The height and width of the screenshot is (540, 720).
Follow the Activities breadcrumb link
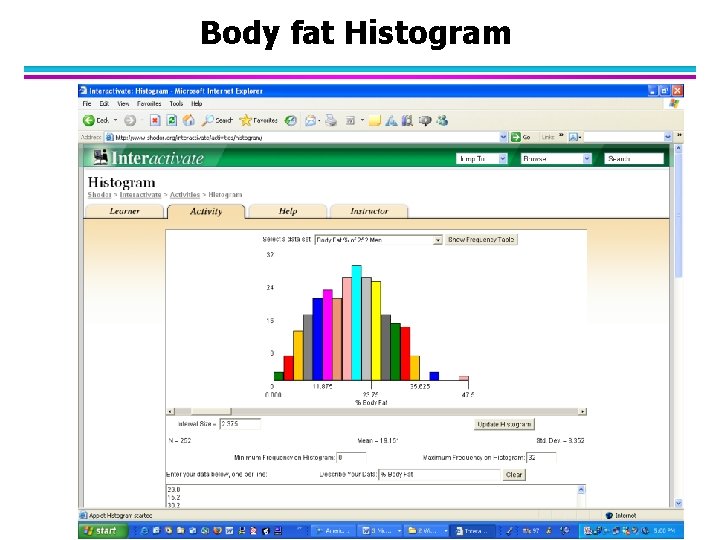pos(185,195)
